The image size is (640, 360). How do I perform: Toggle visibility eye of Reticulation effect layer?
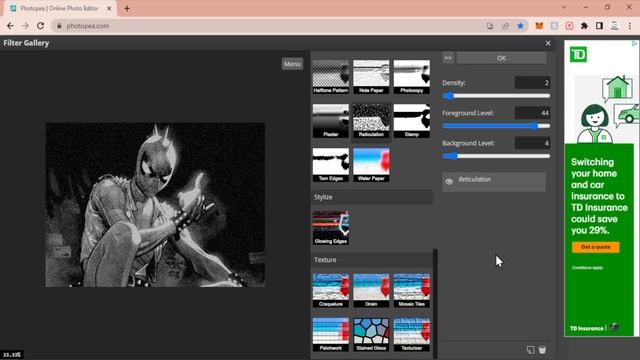(449, 182)
